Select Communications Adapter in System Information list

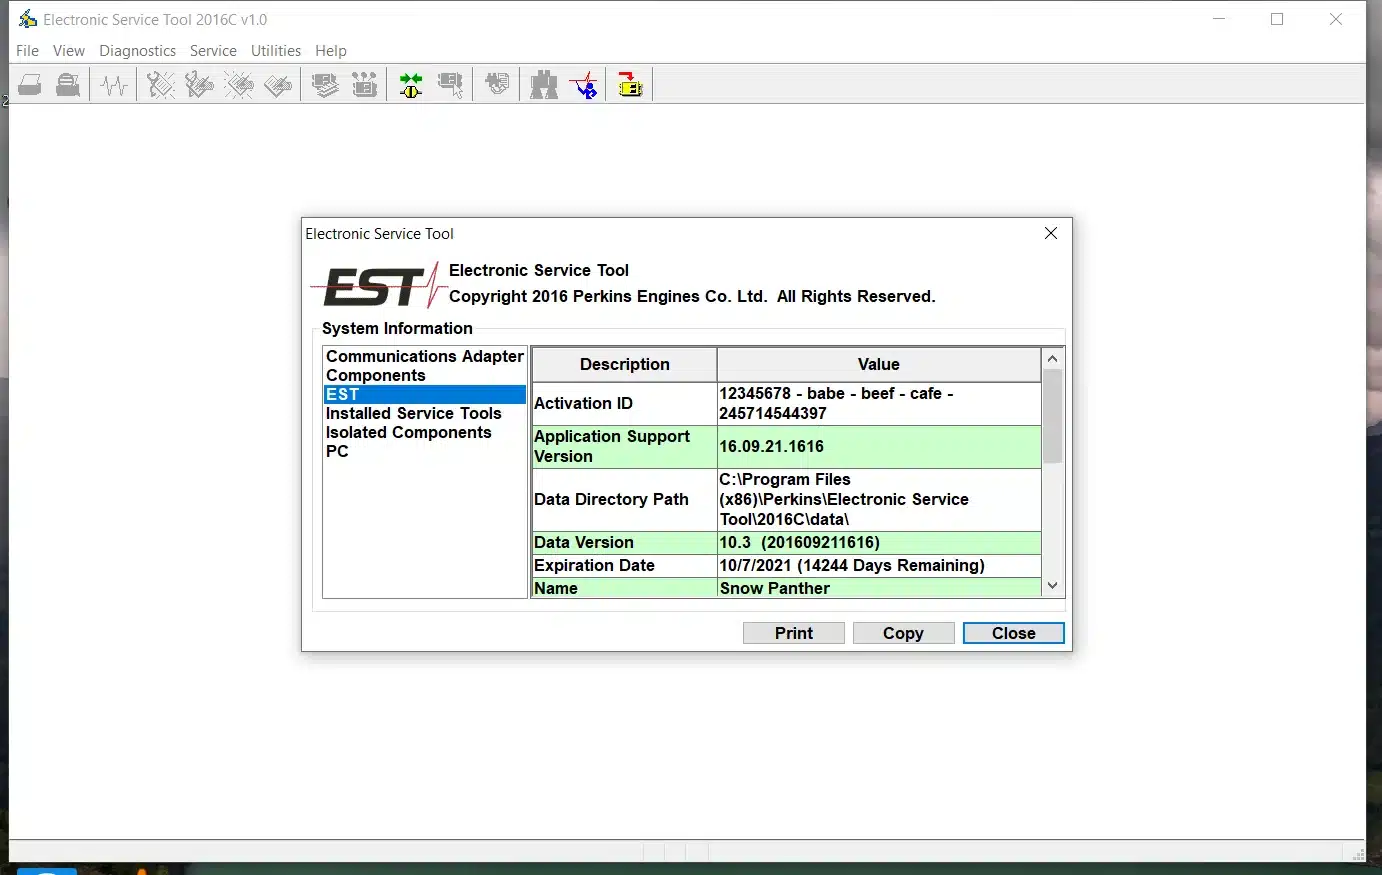(424, 356)
